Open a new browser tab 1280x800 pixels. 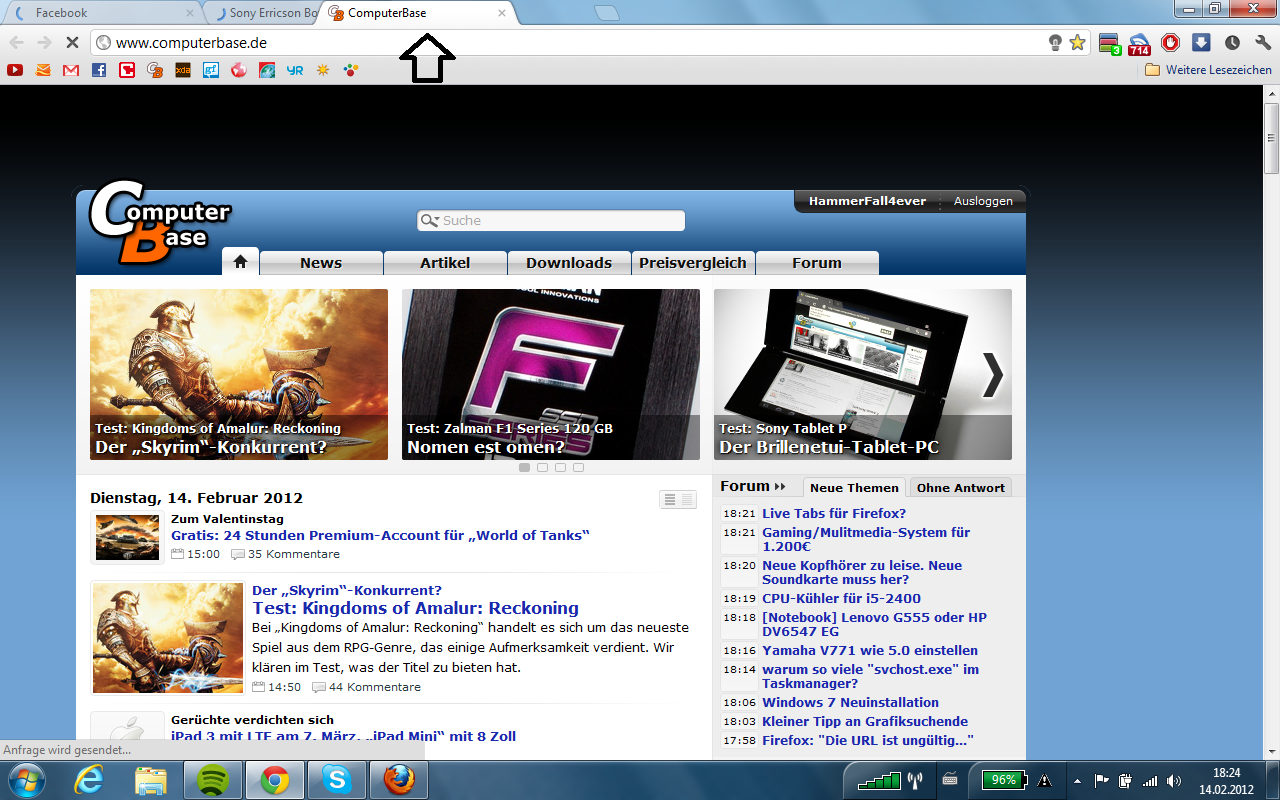(x=606, y=13)
